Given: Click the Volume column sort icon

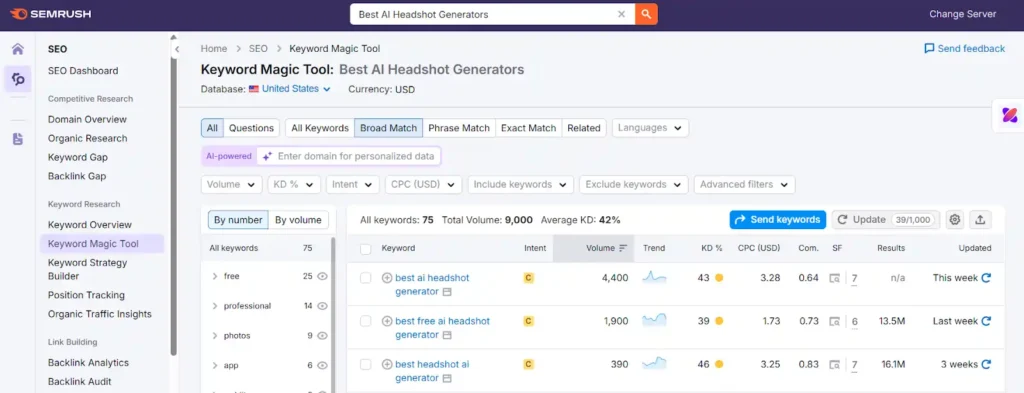Looking at the screenshot, I should (x=623, y=248).
